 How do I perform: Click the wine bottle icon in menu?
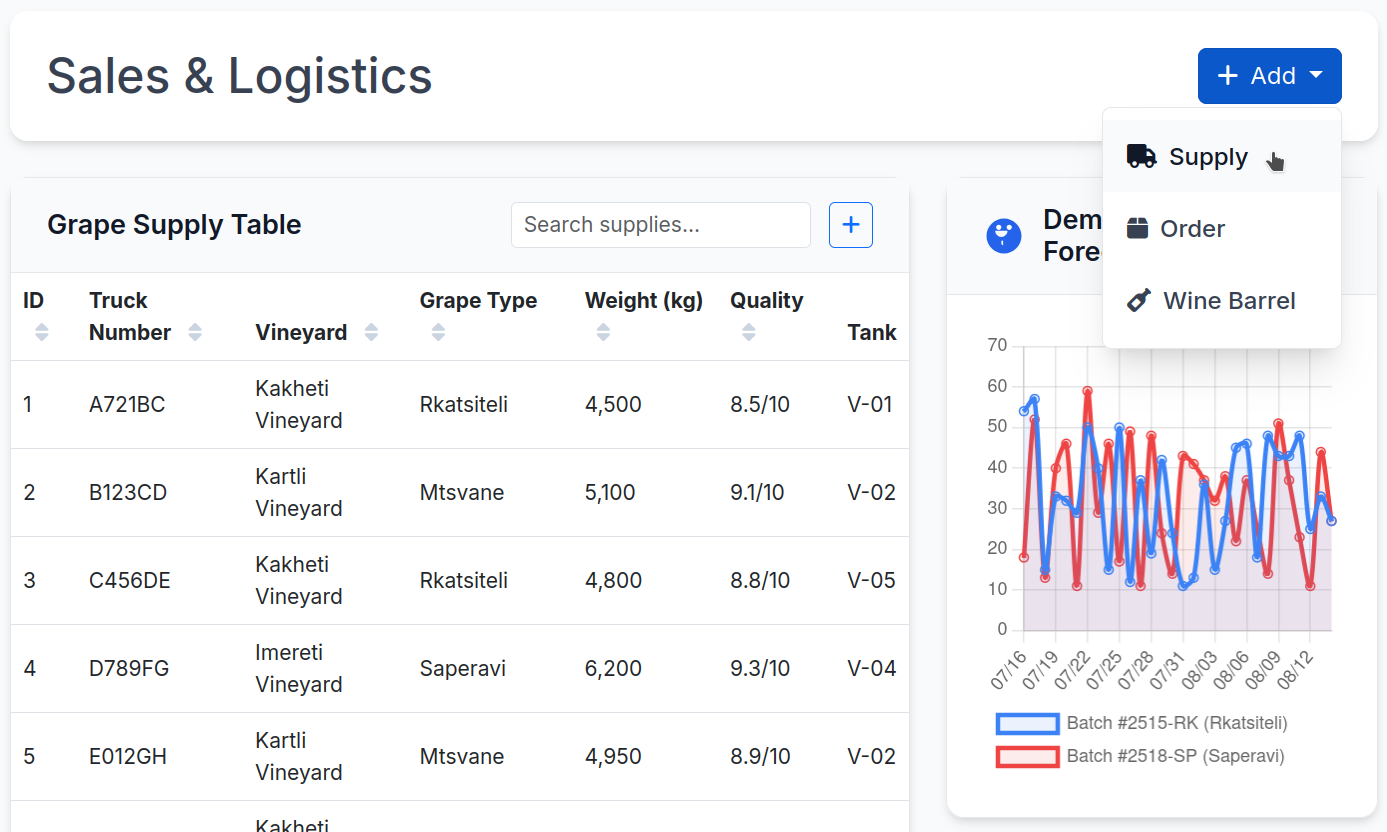(x=1138, y=301)
